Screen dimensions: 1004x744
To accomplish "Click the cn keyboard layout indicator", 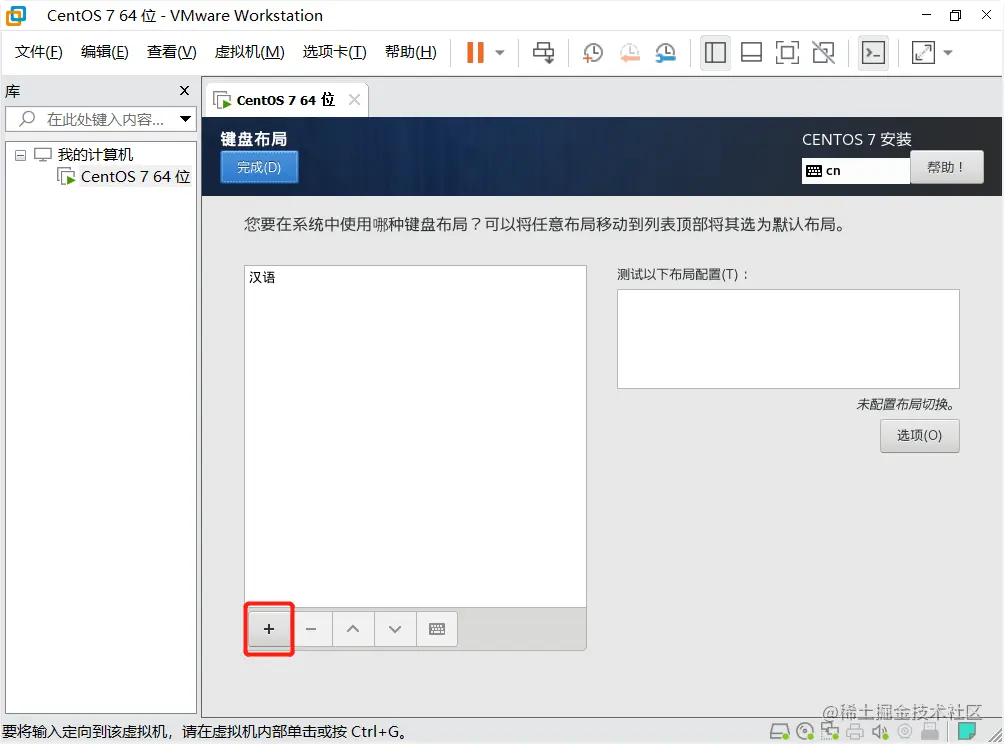I will (x=855, y=171).
